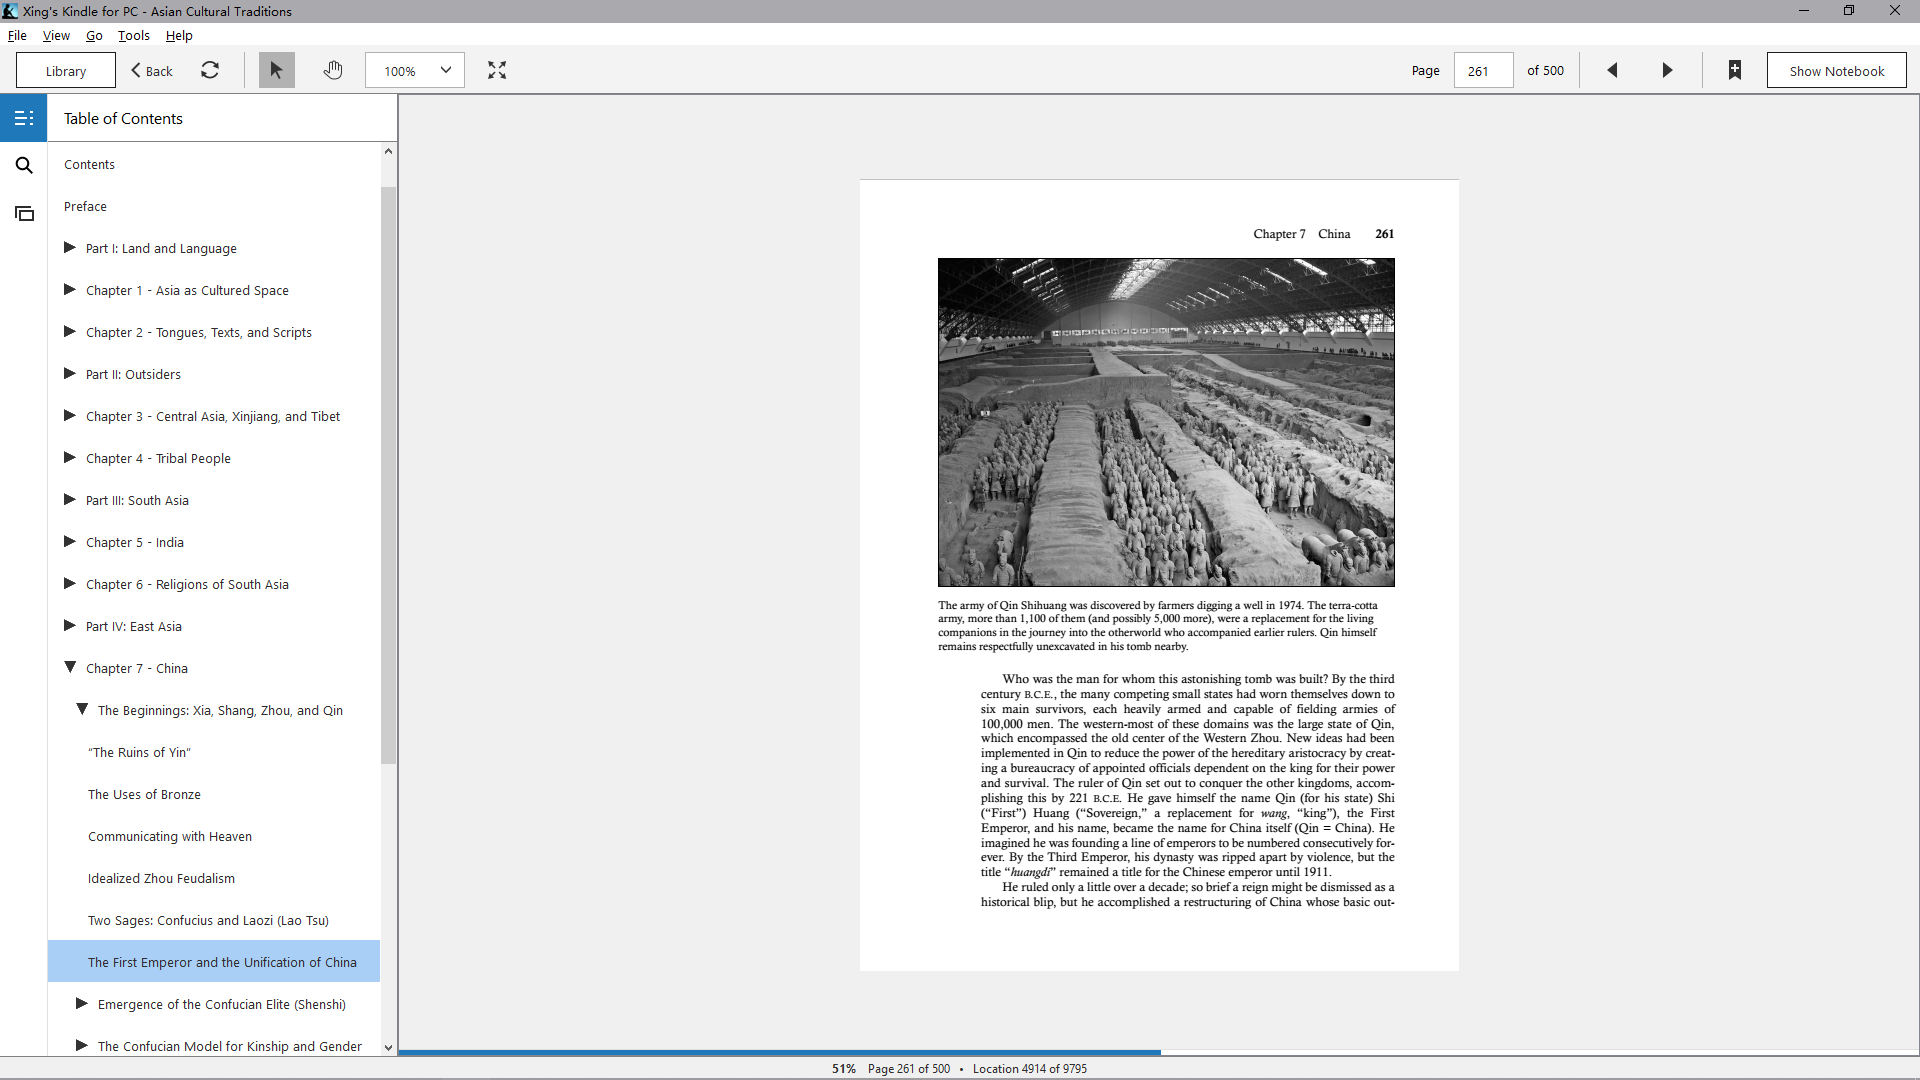Click the photo caption about Qin Shihuang's army
Screen dimensions: 1920x1080
coord(1158,626)
